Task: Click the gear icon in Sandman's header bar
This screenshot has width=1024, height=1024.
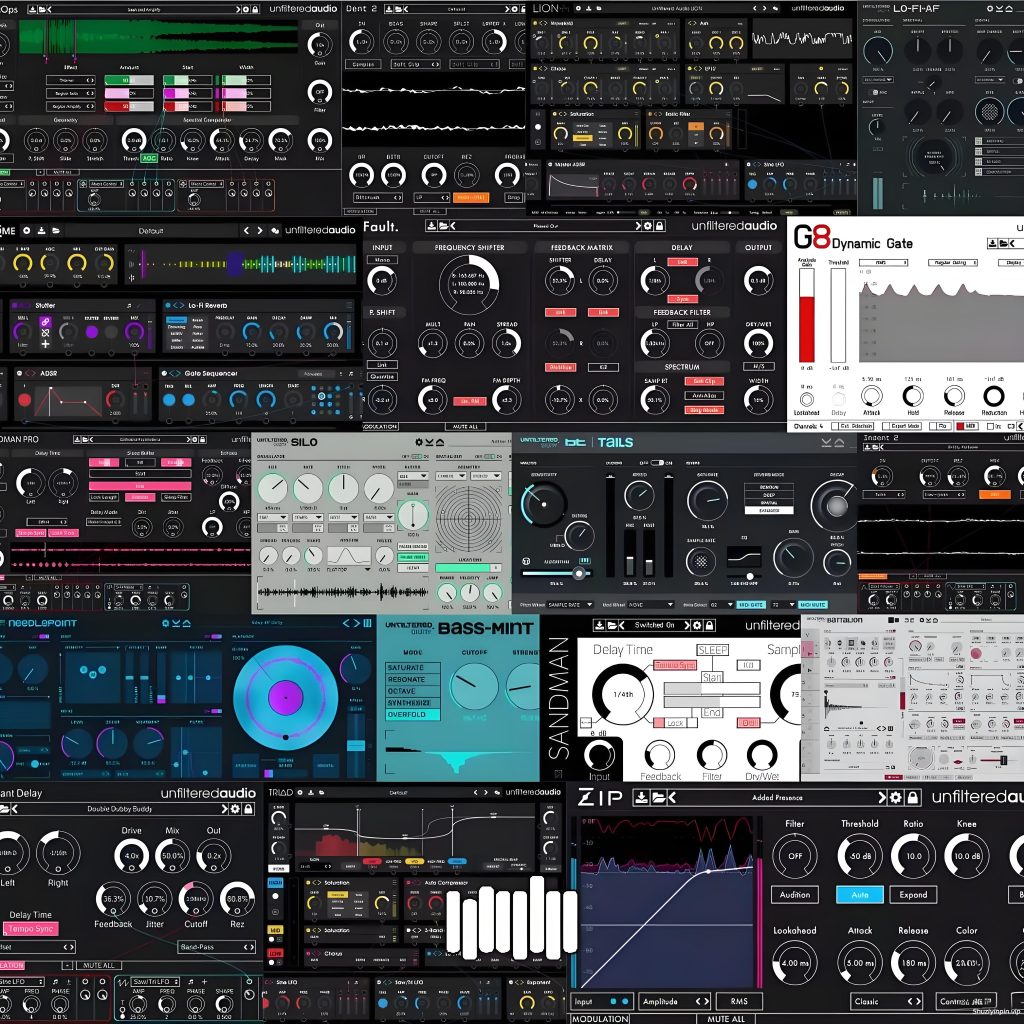Action: (696, 627)
